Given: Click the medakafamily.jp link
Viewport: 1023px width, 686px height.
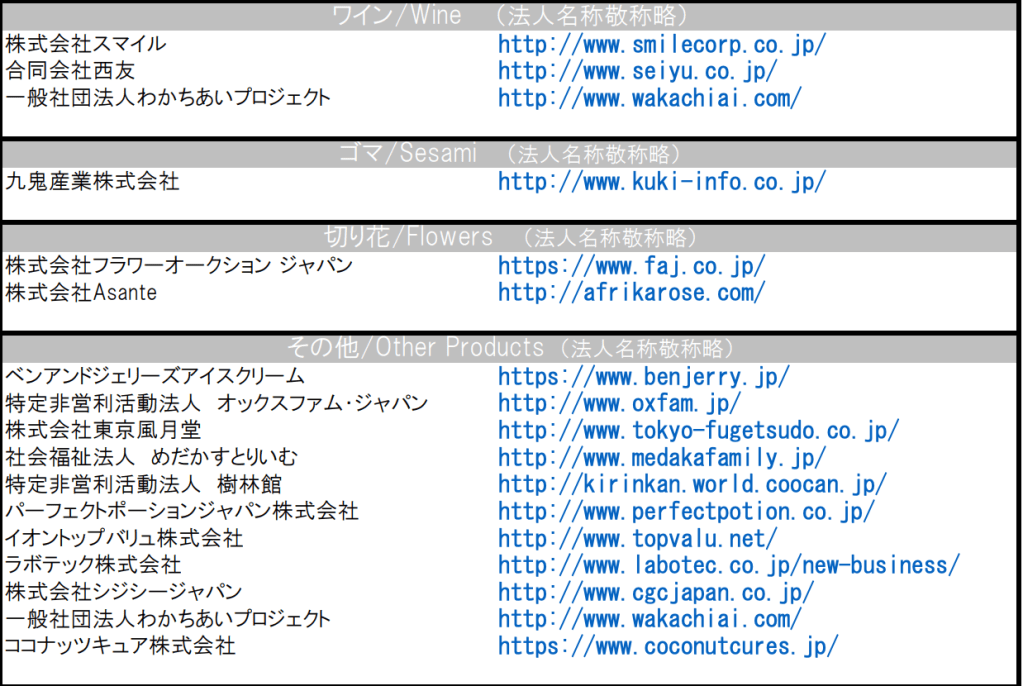Looking at the screenshot, I should coord(661,458).
